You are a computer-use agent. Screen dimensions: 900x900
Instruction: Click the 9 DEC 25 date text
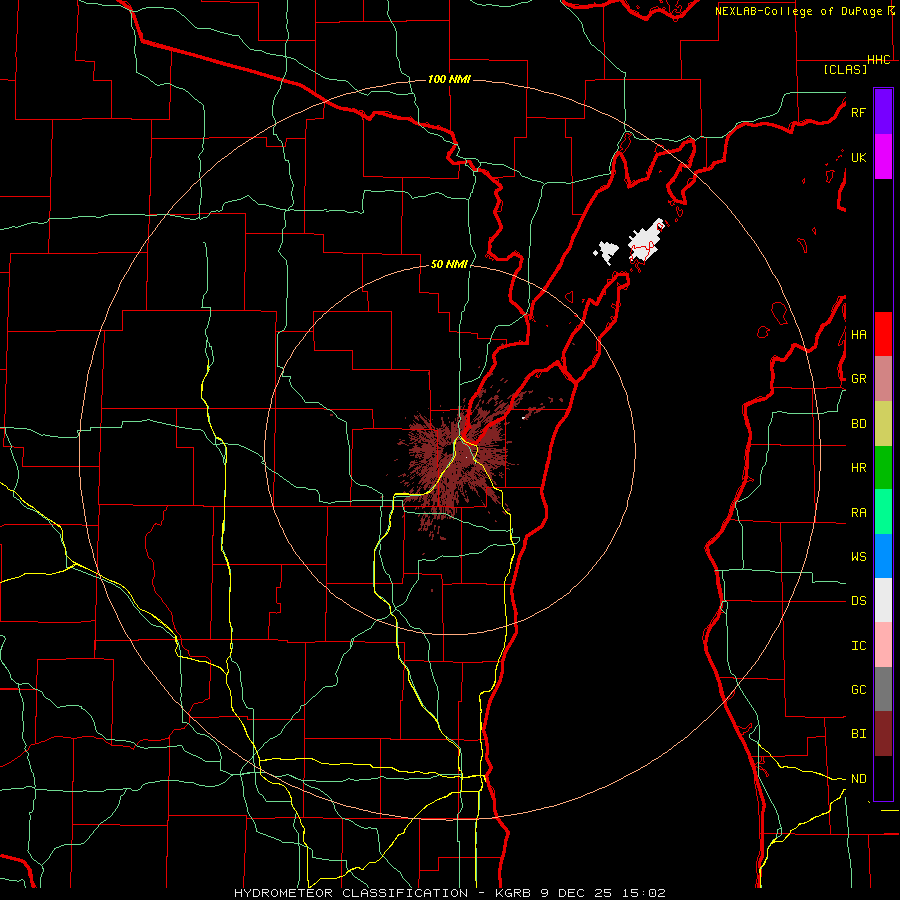tap(578, 893)
